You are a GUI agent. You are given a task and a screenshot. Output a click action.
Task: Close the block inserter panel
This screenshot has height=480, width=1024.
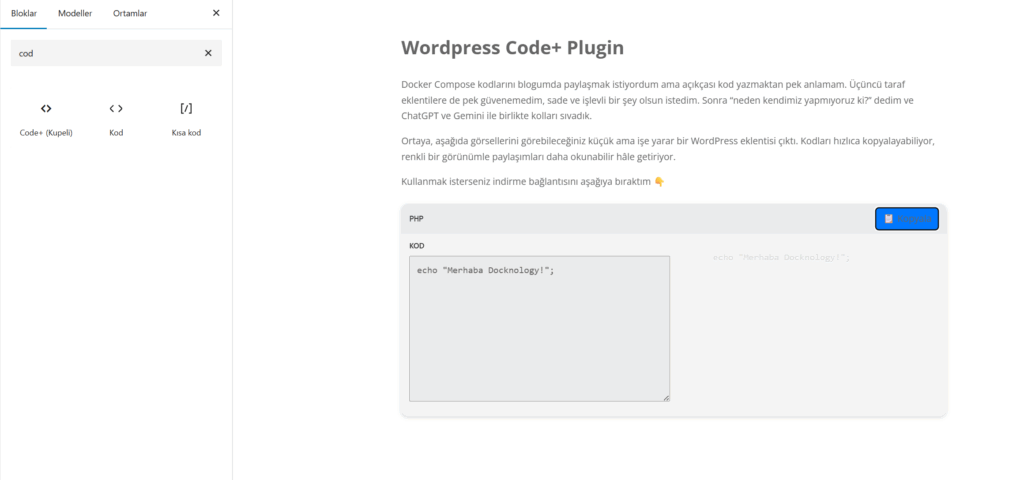pos(216,13)
